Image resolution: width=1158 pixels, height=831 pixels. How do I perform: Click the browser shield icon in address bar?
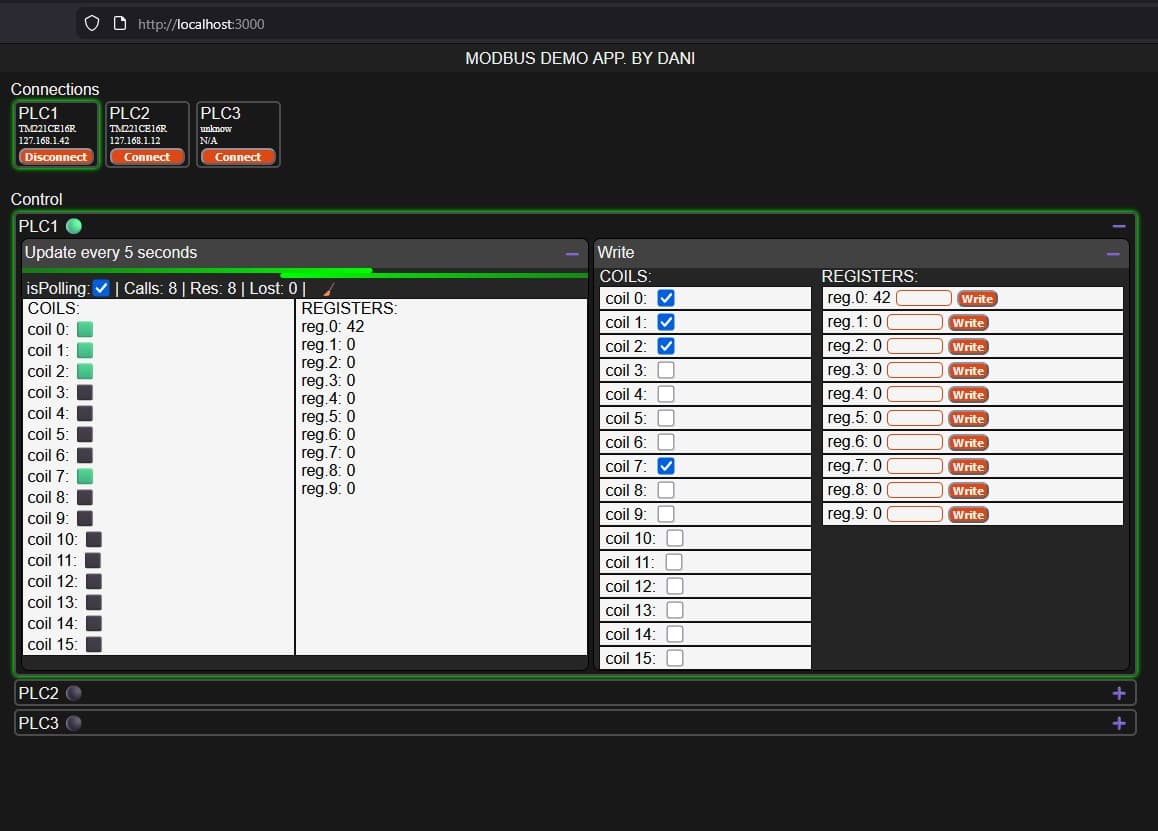92,23
